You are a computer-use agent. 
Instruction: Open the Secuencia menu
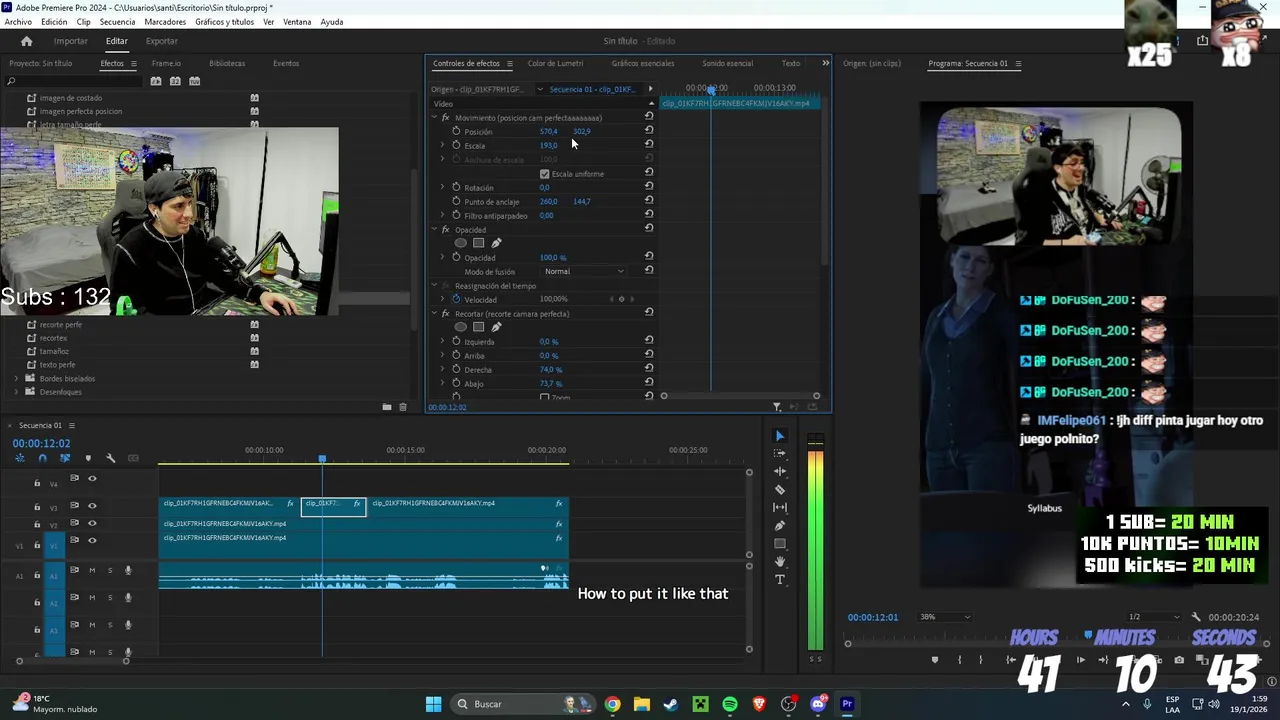click(117, 22)
